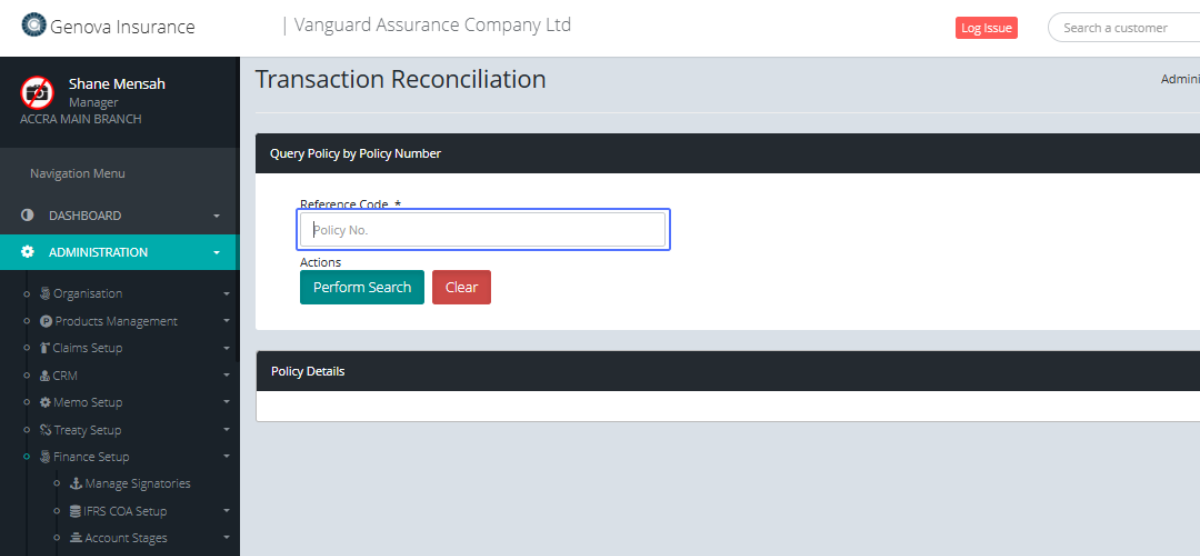Viewport: 1200px width, 556px height.
Task: Open the Account Stages menu item
Action: (125, 538)
